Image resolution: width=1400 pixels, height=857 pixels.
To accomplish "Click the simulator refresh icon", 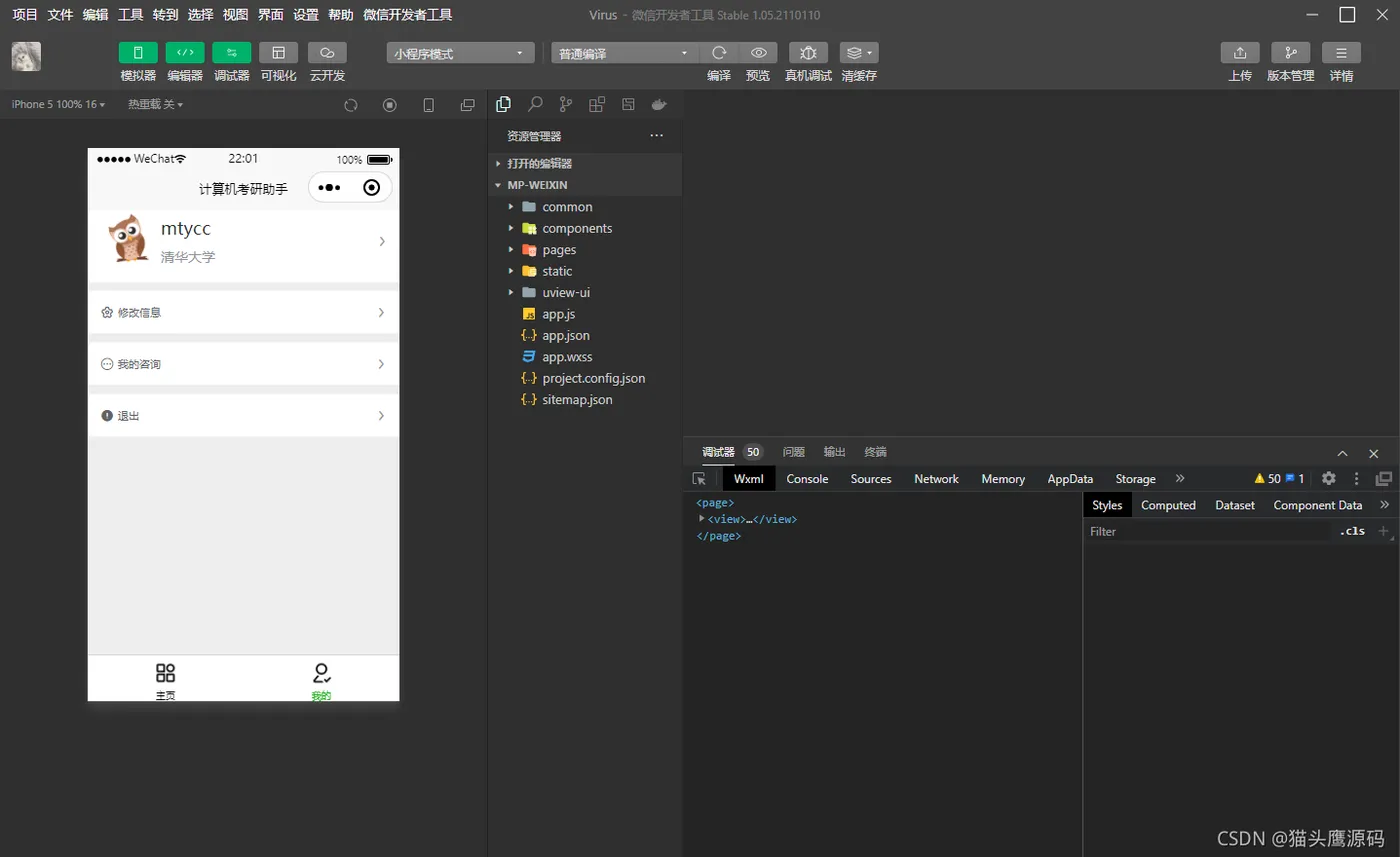I will (x=351, y=105).
